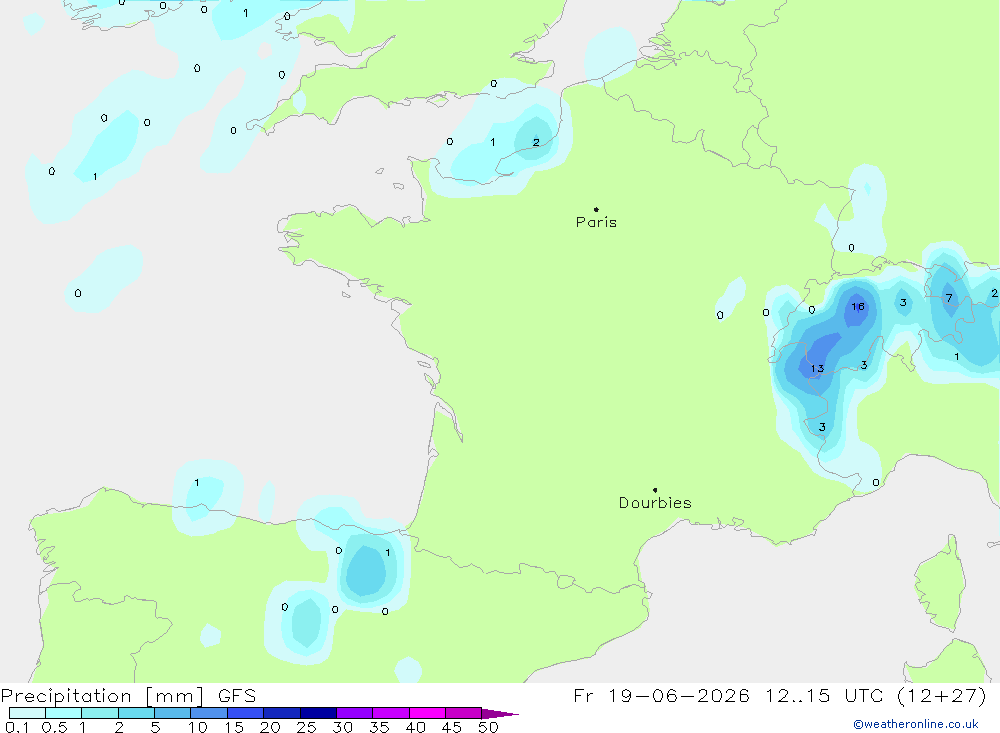The image size is (1000, 733).
Task: Select legend swatch between 0.1 and 0.5
Action: coord(27,713)
